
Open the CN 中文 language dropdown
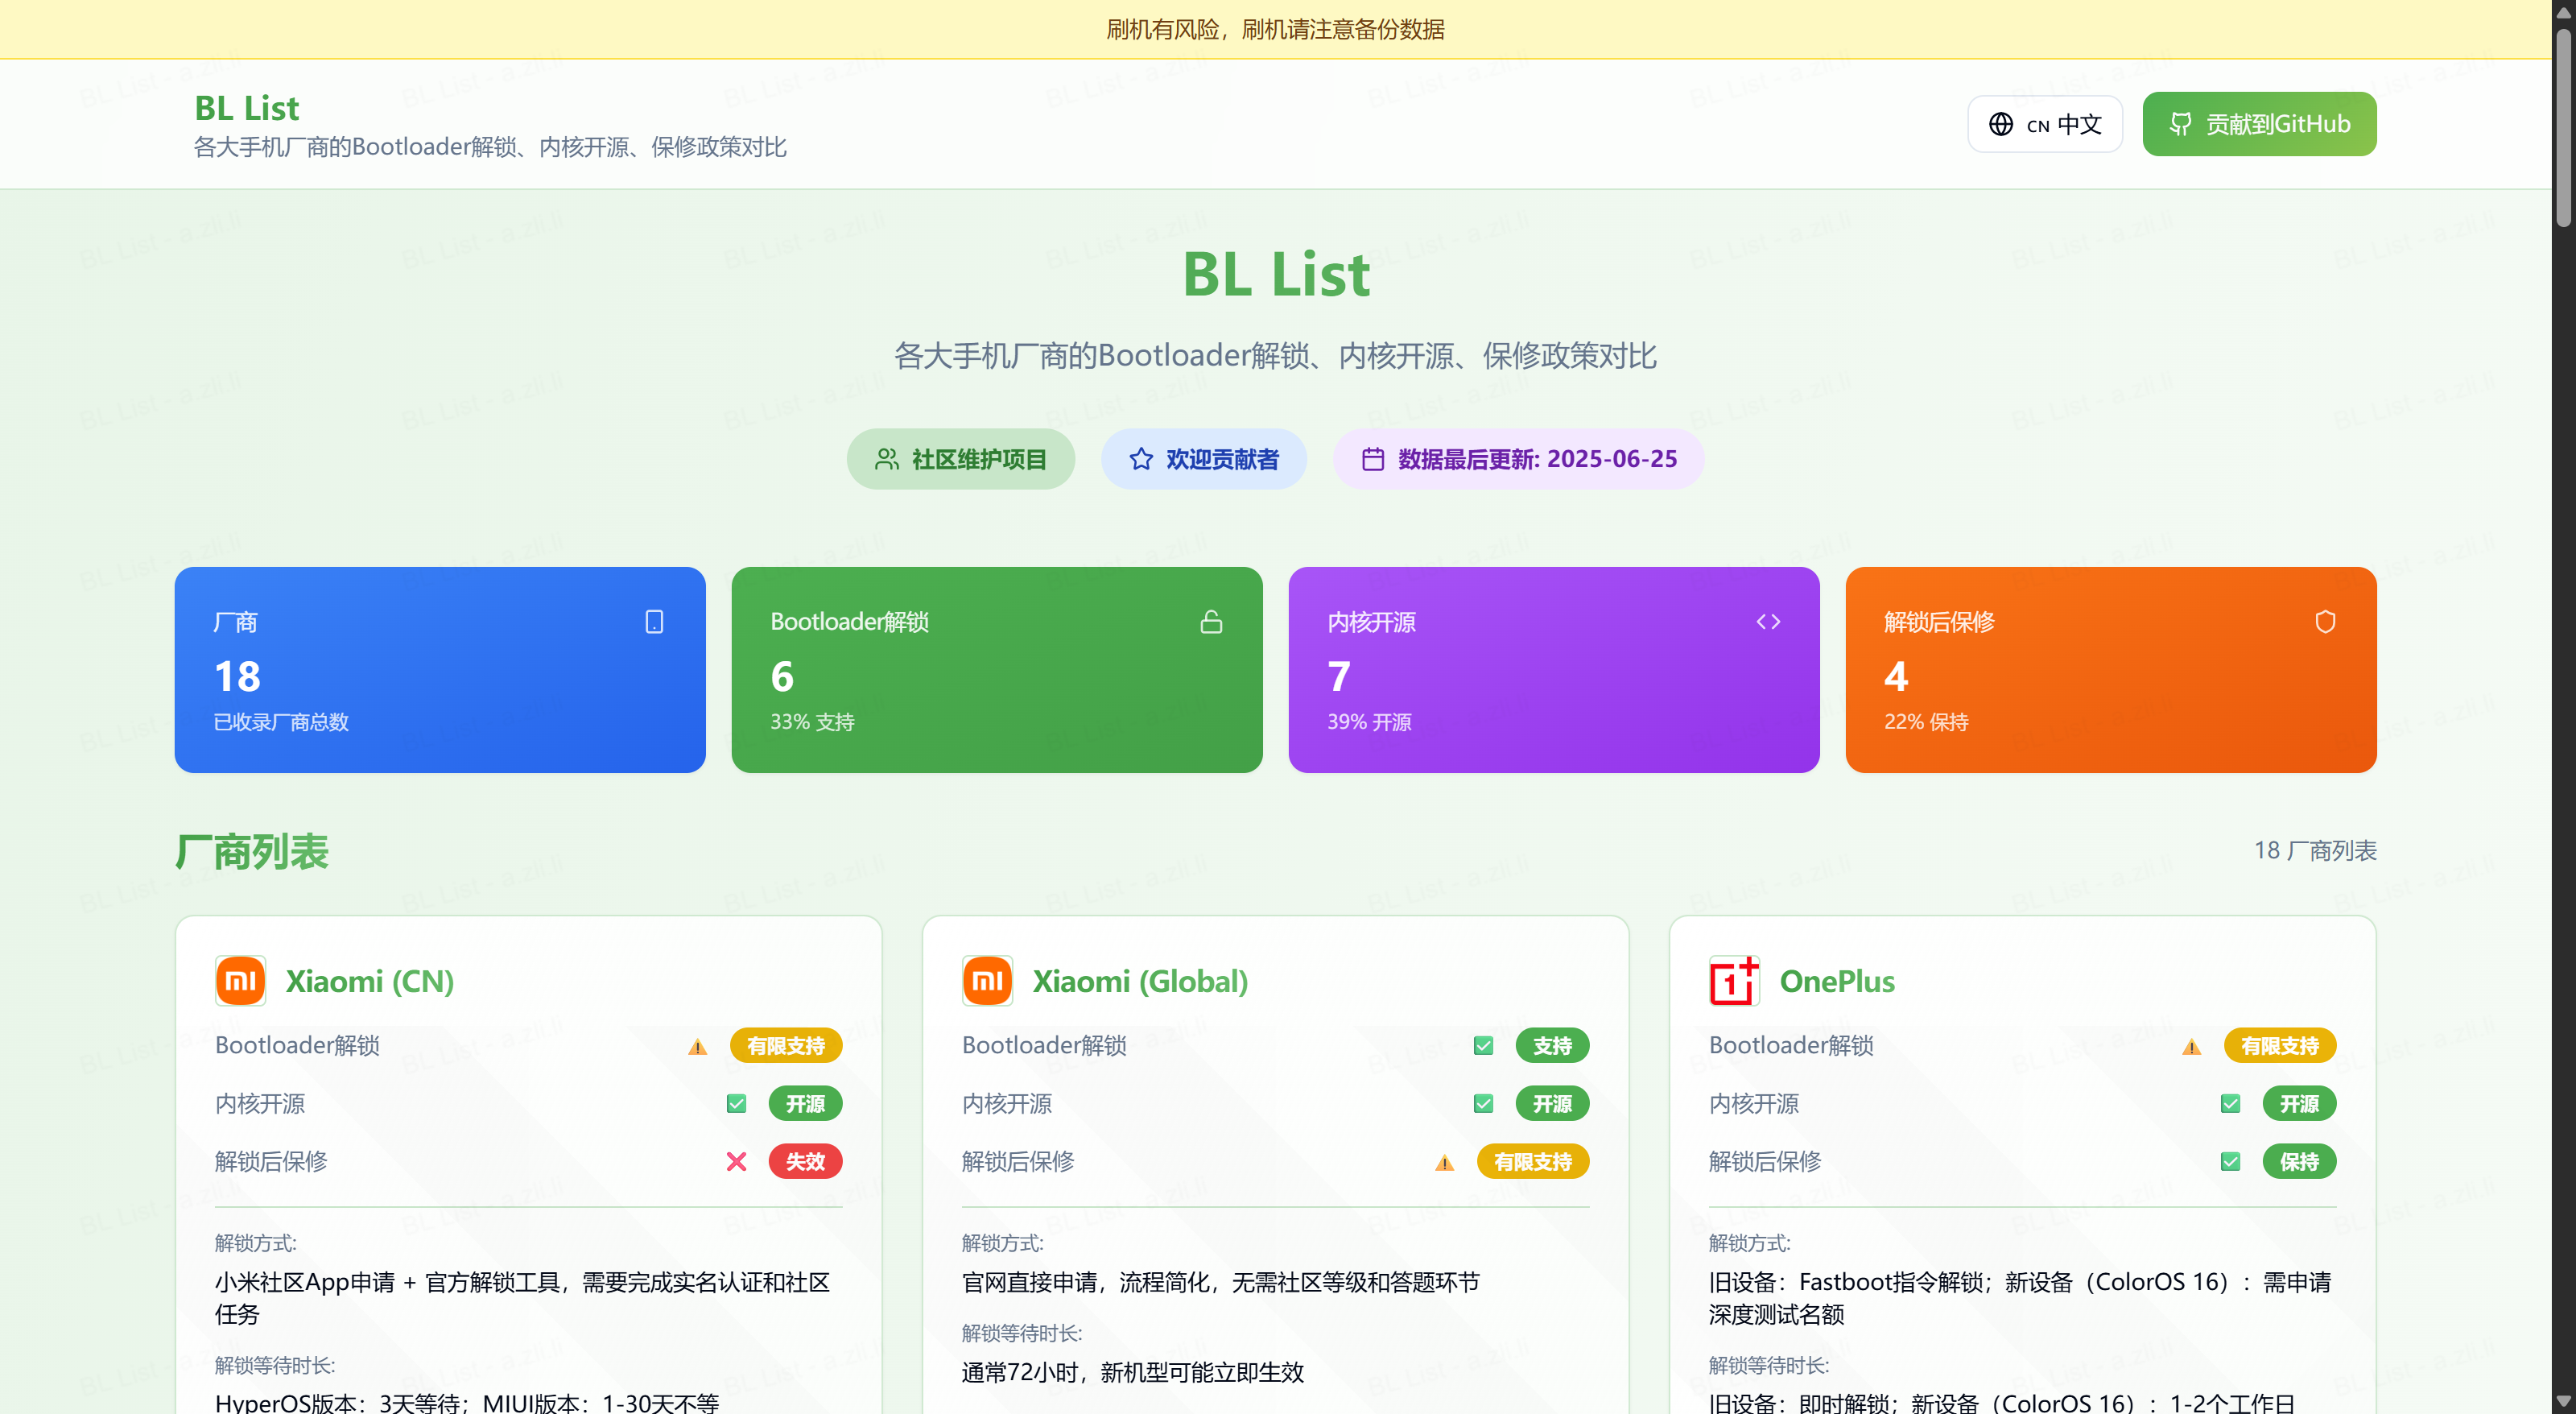pyautogui.click(x=2044, y=123)
